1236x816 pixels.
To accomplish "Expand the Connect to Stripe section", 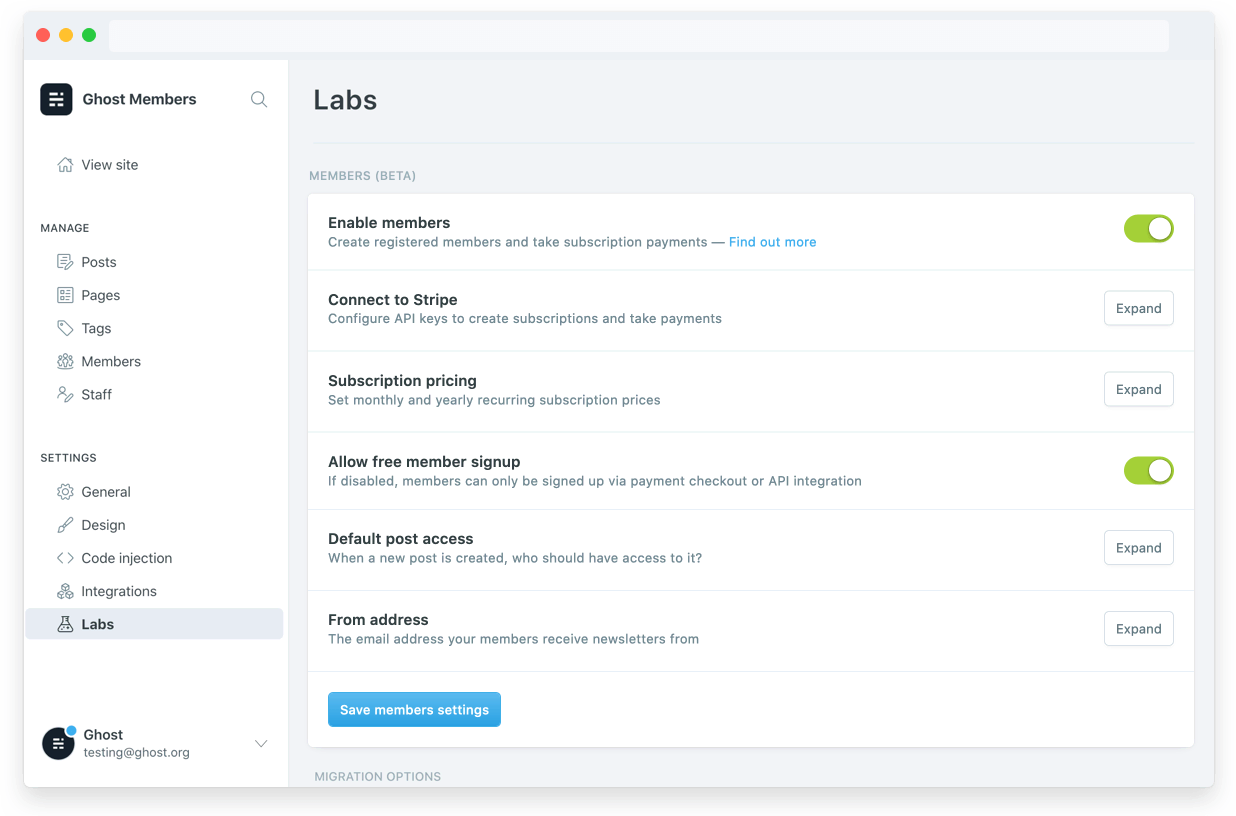I will click(1138, 308).
